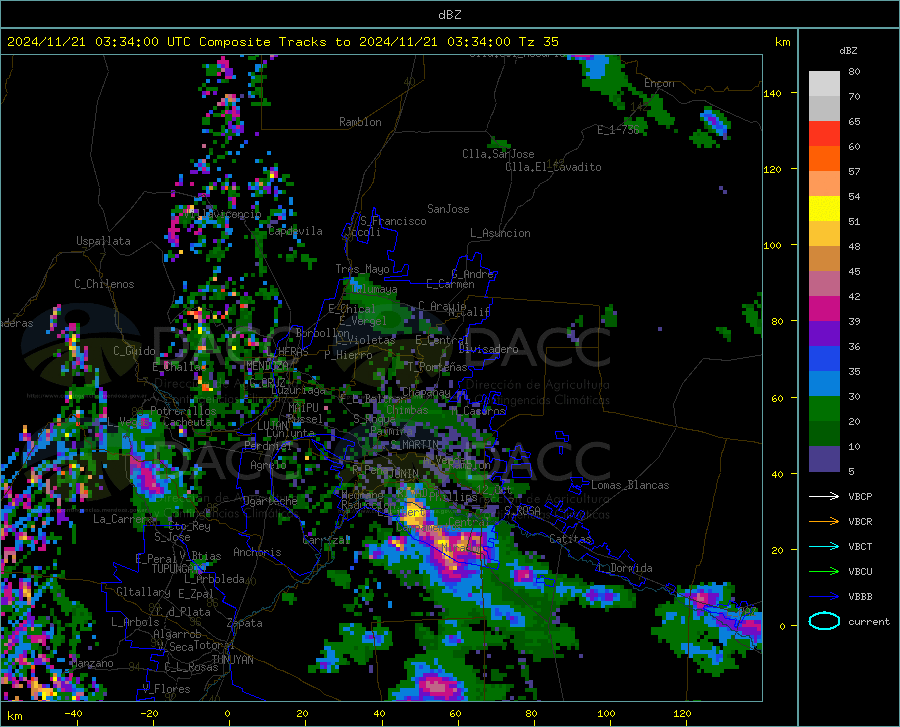Click the orange VBCR arrow in legend

(824, 522)
